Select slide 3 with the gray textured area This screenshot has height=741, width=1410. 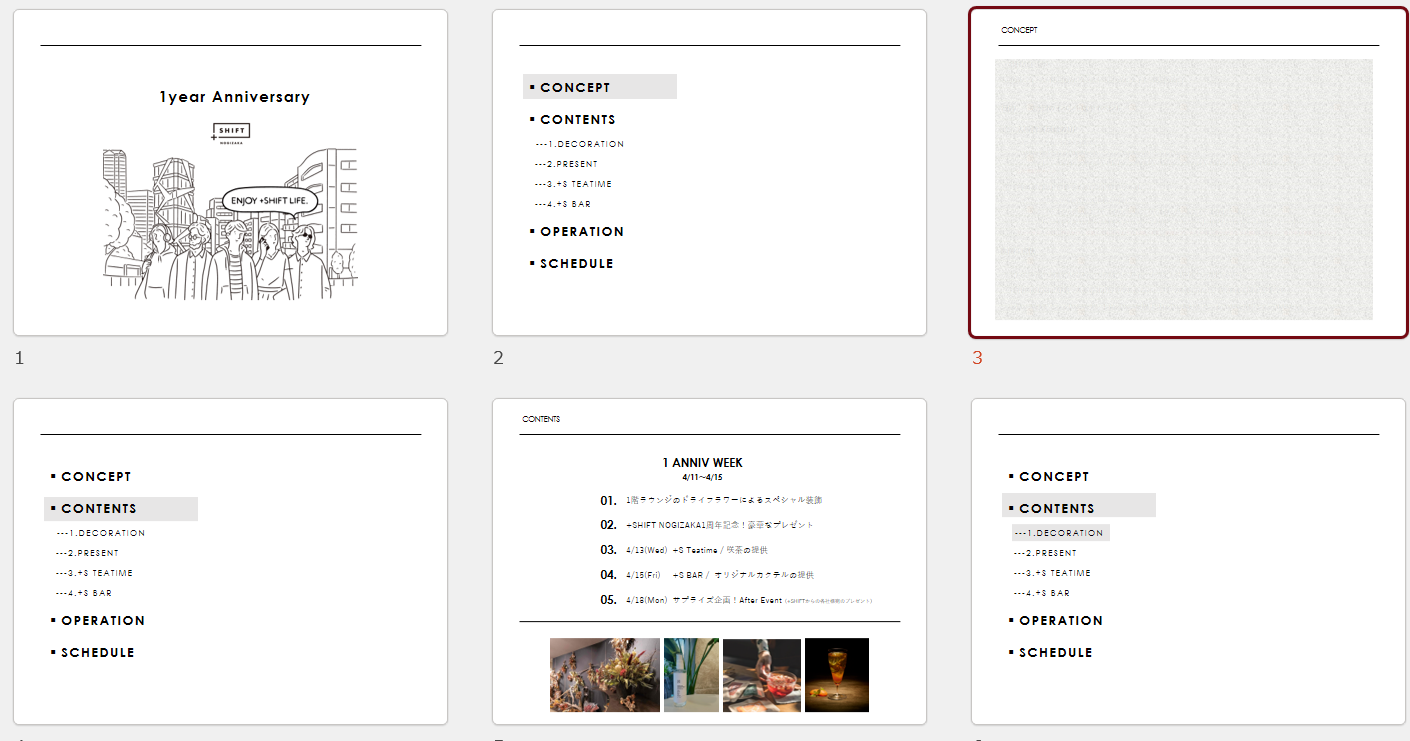1188,172
